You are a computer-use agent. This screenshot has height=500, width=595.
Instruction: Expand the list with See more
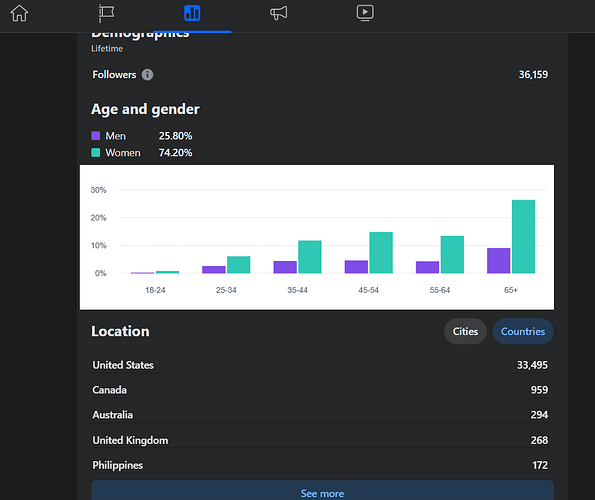pyautogui.click(x=323, y=491)
